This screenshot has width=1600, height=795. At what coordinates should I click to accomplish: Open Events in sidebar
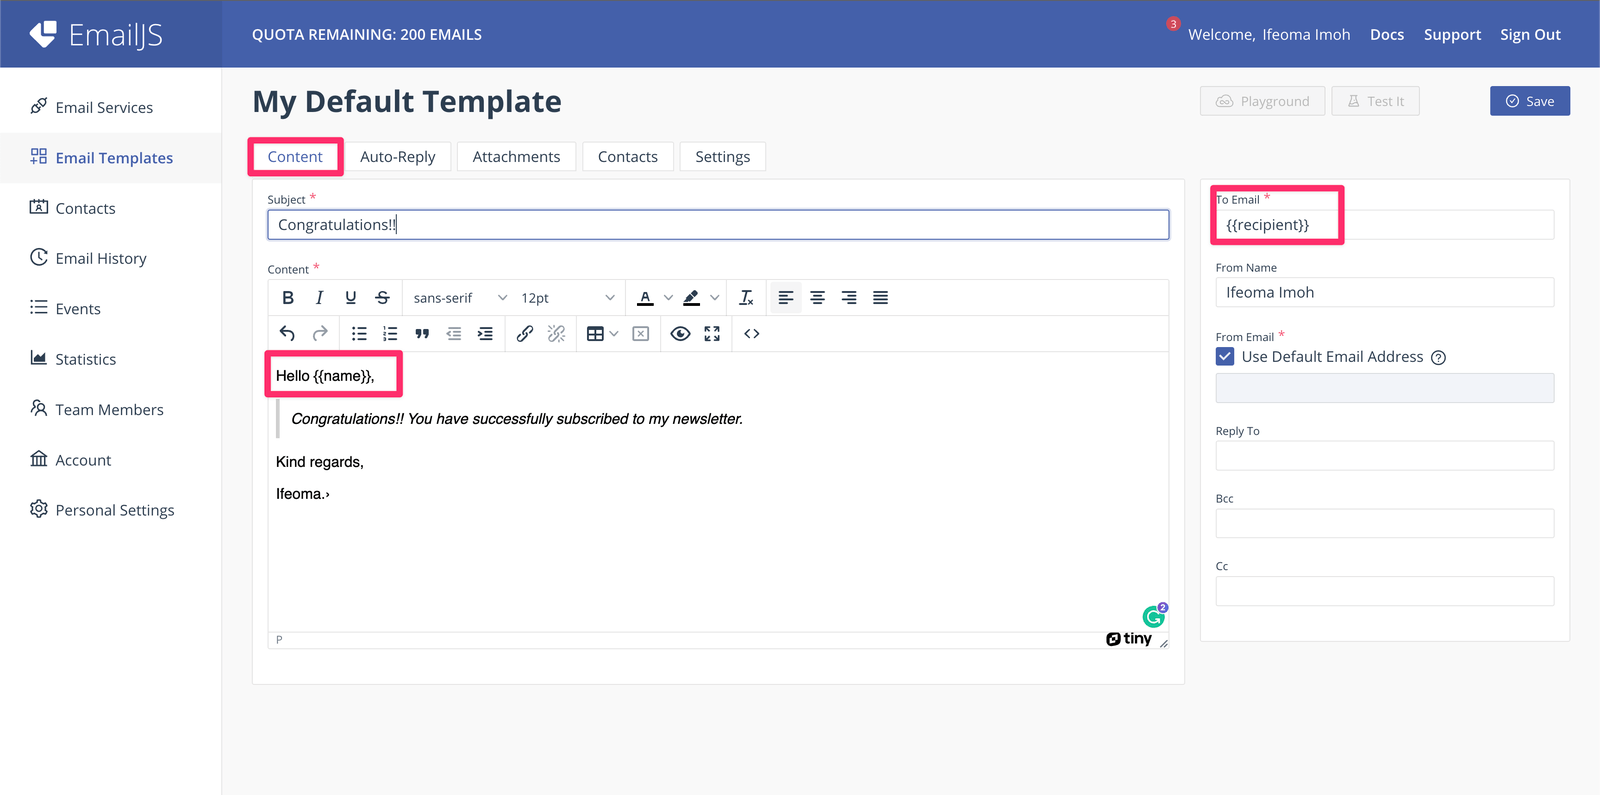[x=110, y=309]
